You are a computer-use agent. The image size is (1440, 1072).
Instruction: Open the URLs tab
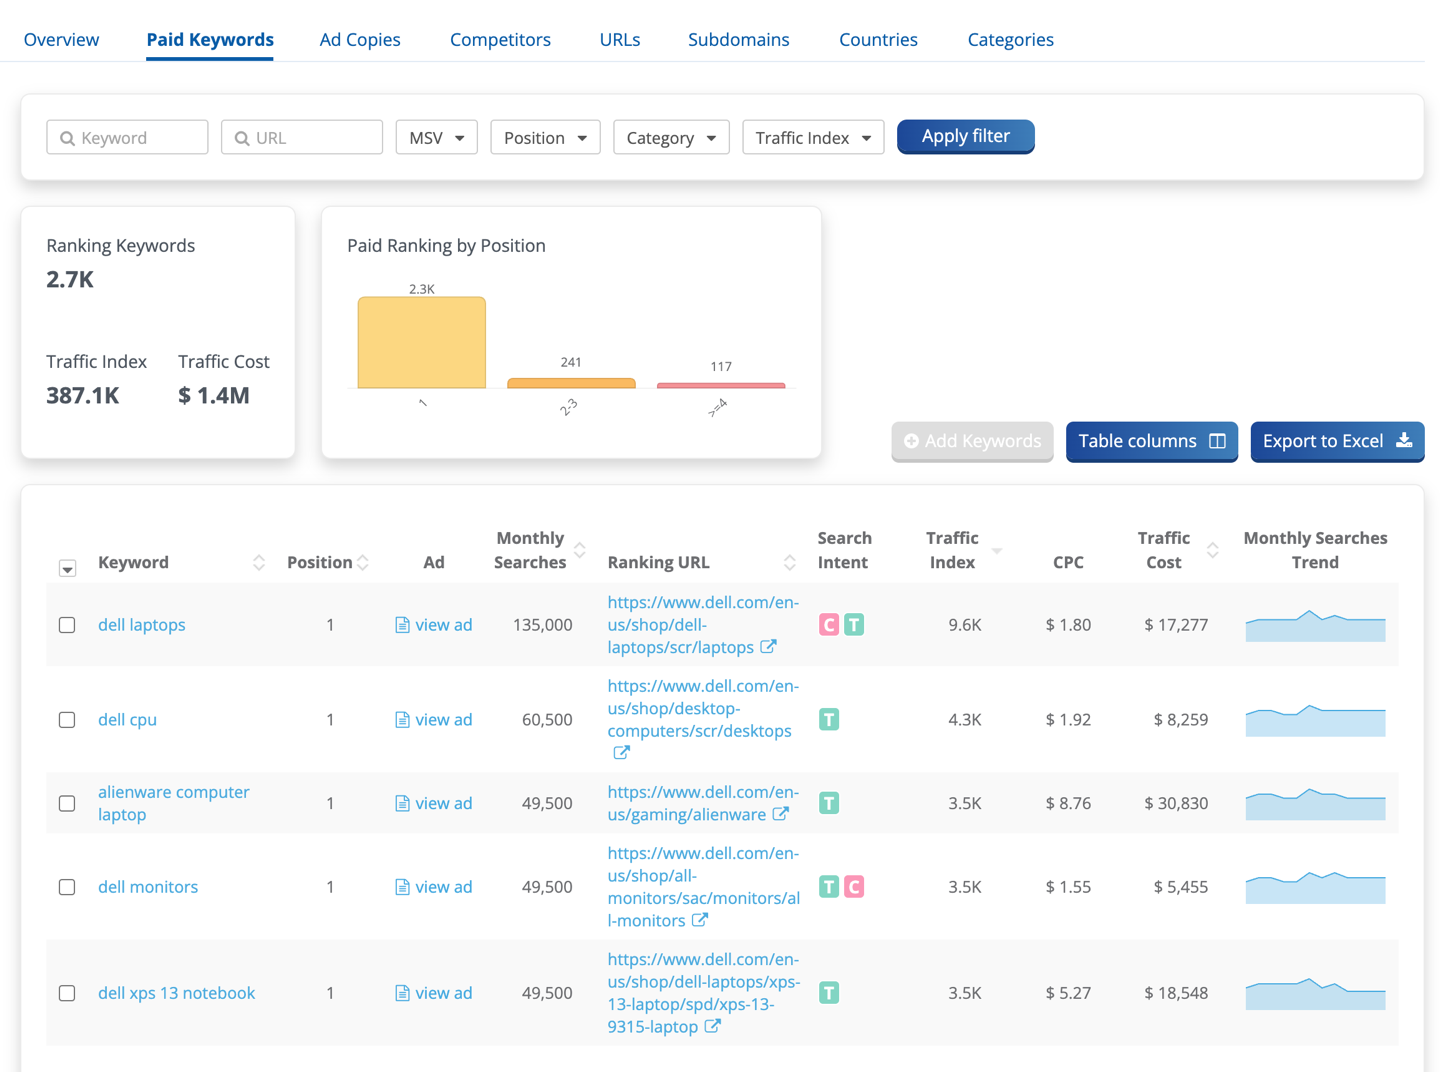(620, 40)
